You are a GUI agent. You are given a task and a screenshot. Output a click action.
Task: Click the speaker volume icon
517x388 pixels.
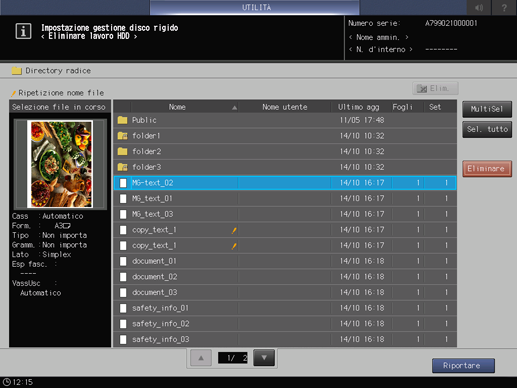tap(479, 7)
